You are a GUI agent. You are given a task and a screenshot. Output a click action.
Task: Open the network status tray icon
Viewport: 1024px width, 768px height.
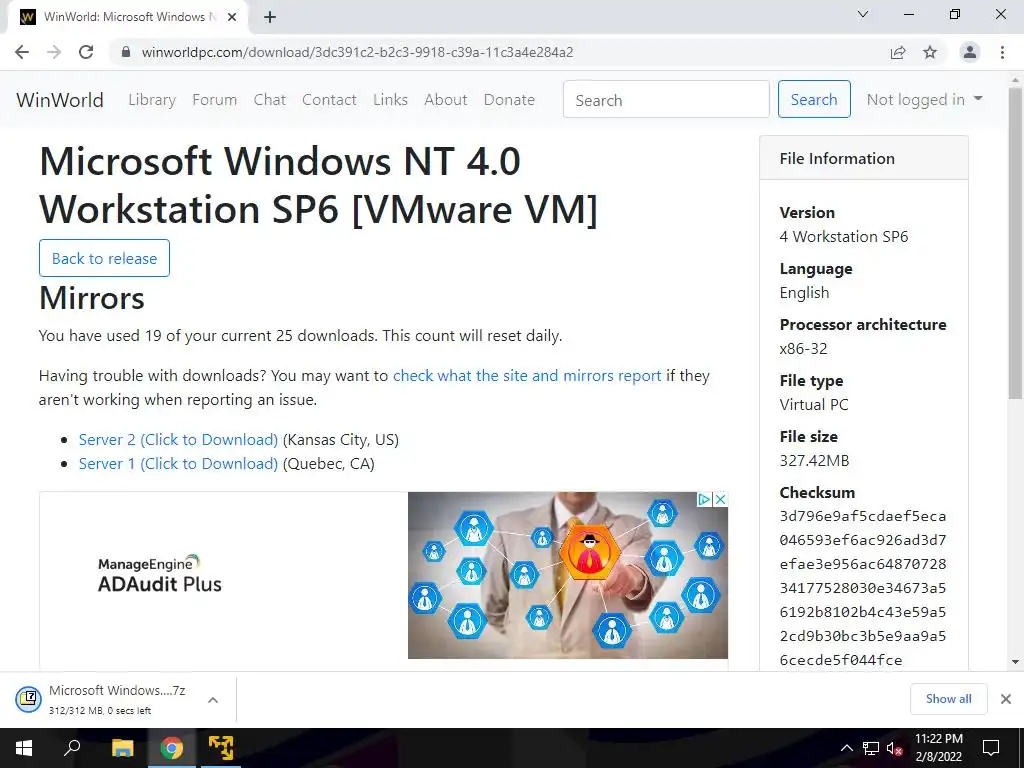(871, 748)
